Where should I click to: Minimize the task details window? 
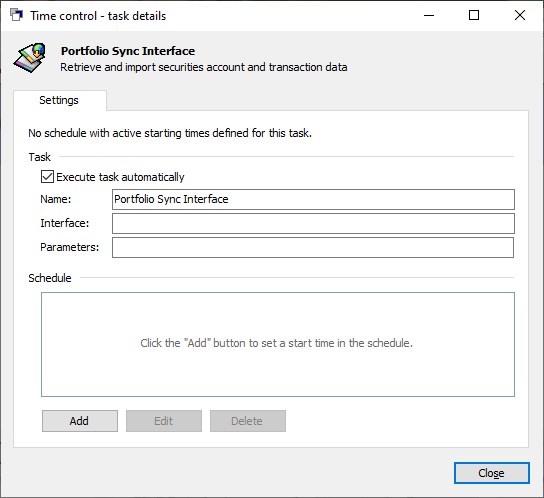[x=429, y=15]
